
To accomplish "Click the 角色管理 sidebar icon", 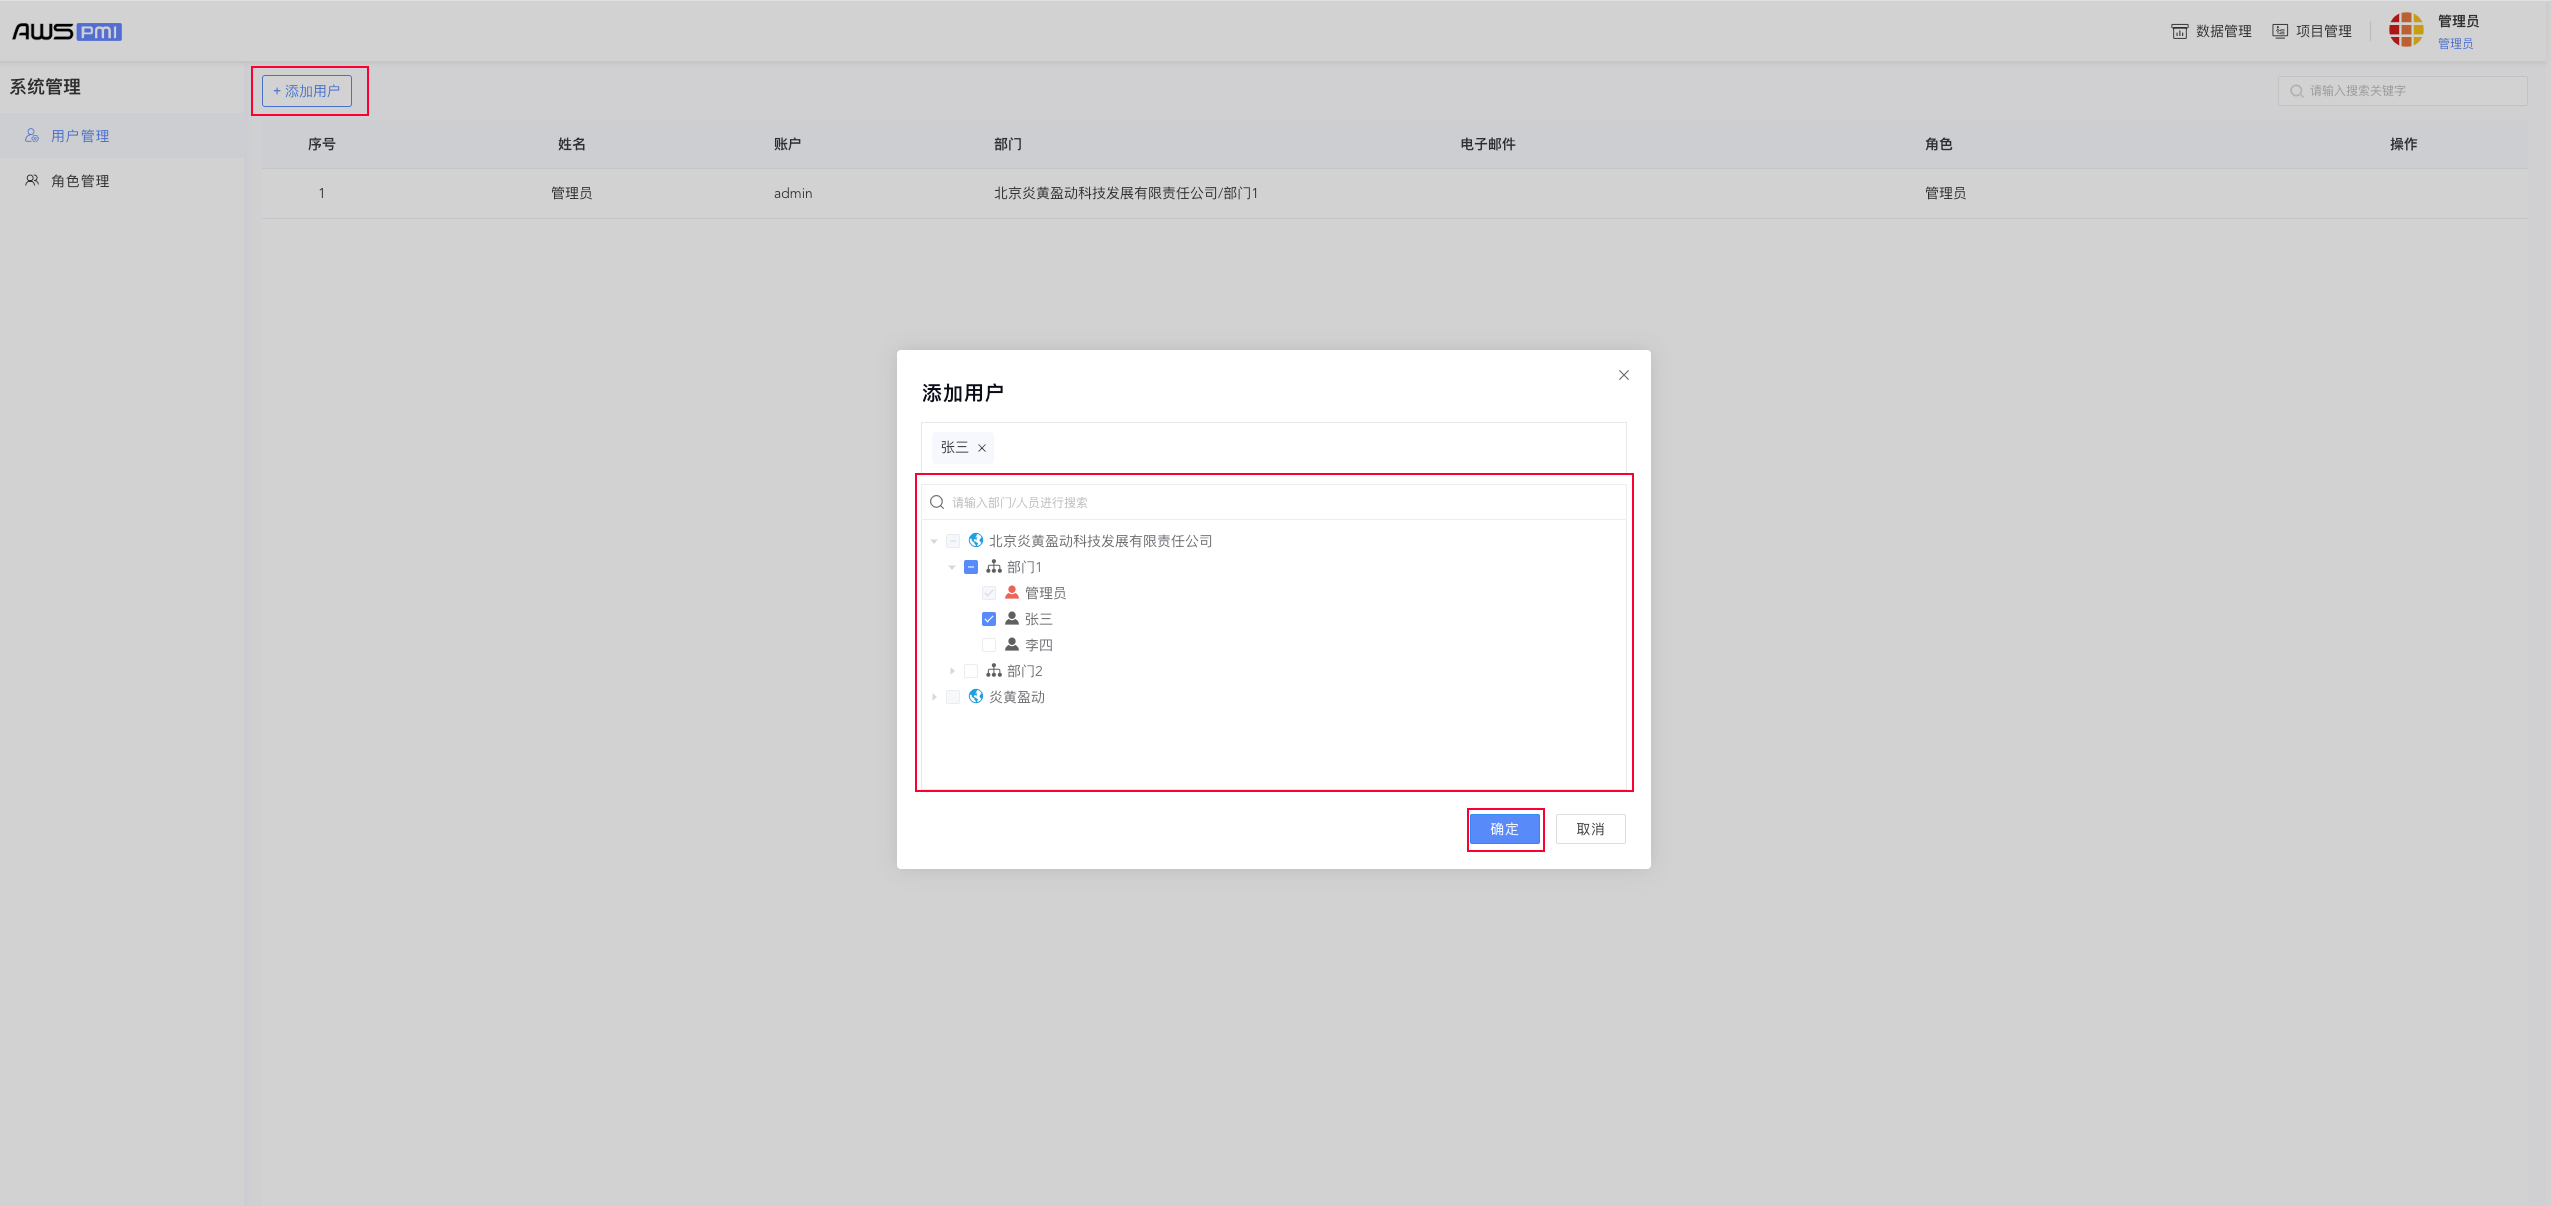I will point(32,180).
